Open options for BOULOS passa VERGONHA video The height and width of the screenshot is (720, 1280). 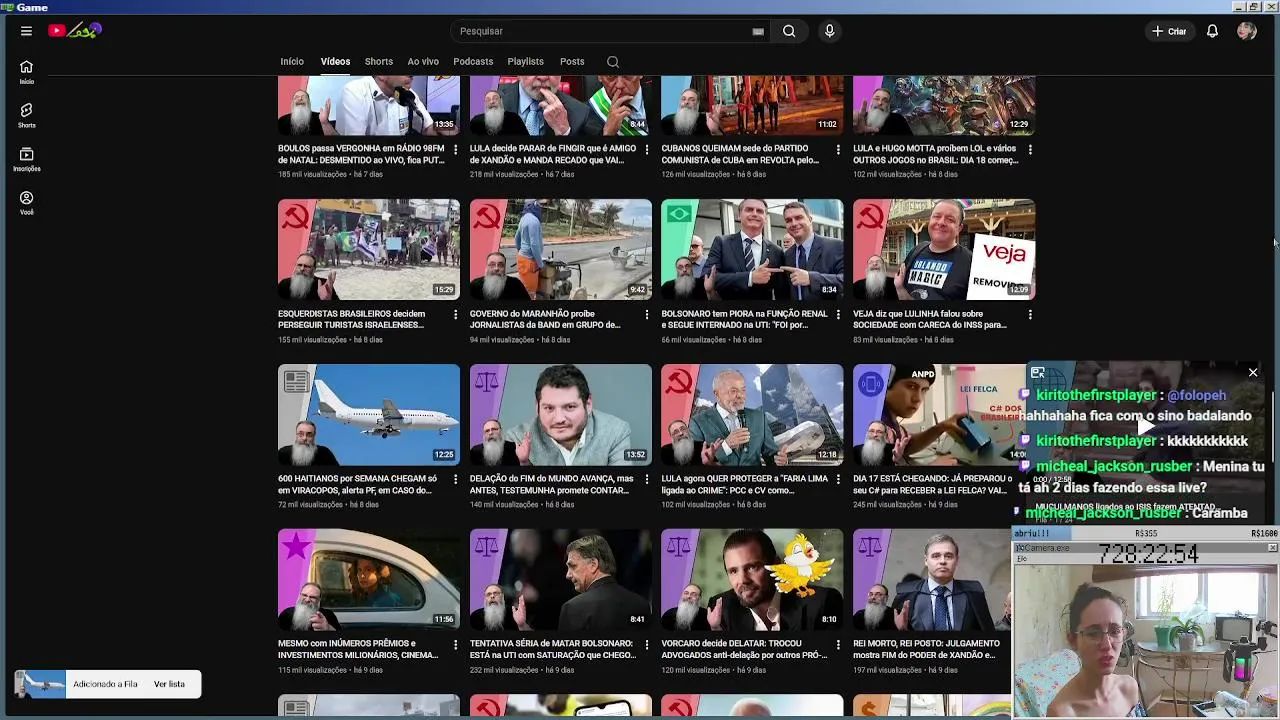455,149
